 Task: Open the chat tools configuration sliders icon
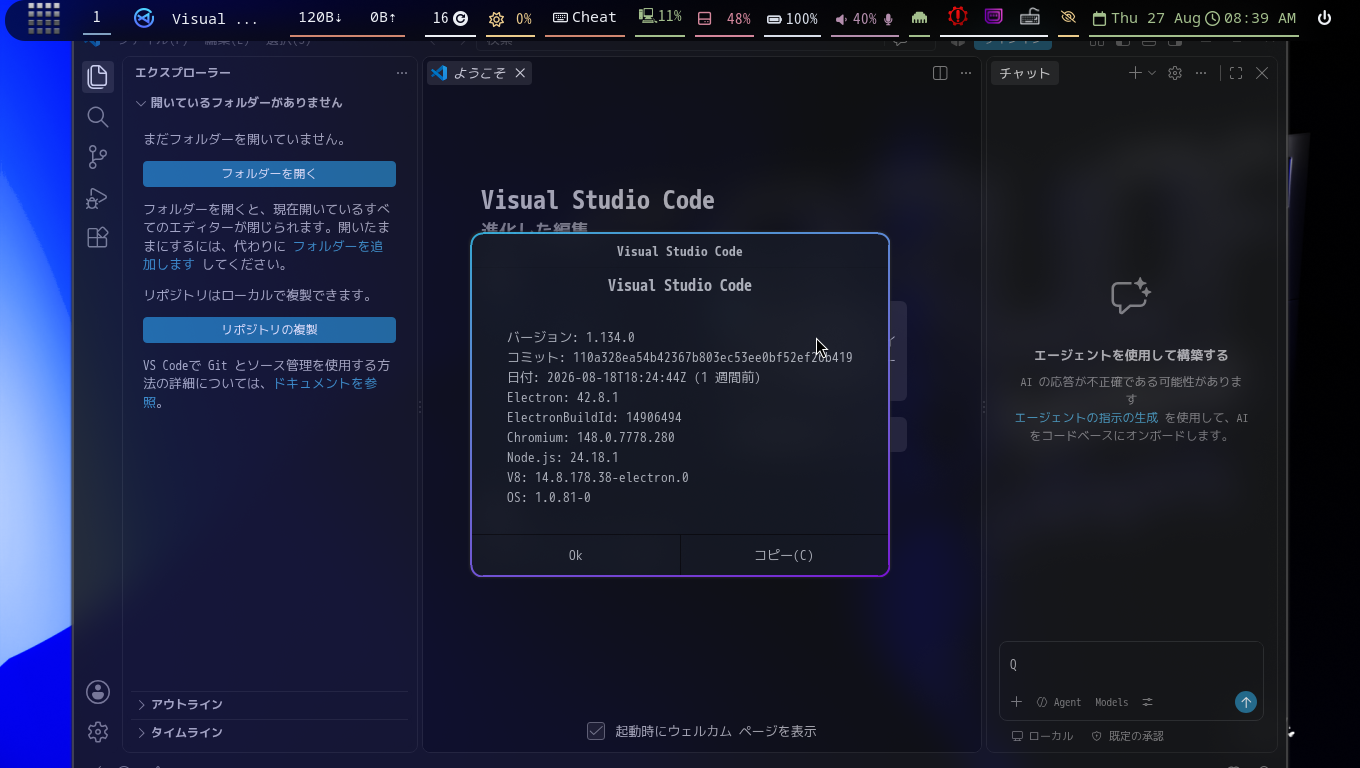tap(1148, 702)
